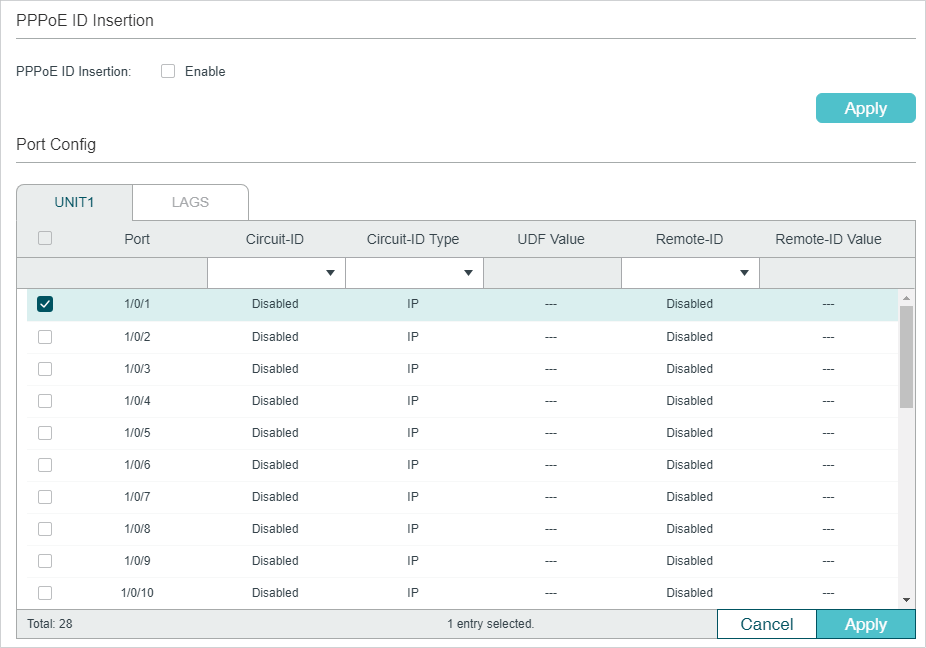Apply the port config changes
This screenshot has height=648, width=926.
[866, 624]
